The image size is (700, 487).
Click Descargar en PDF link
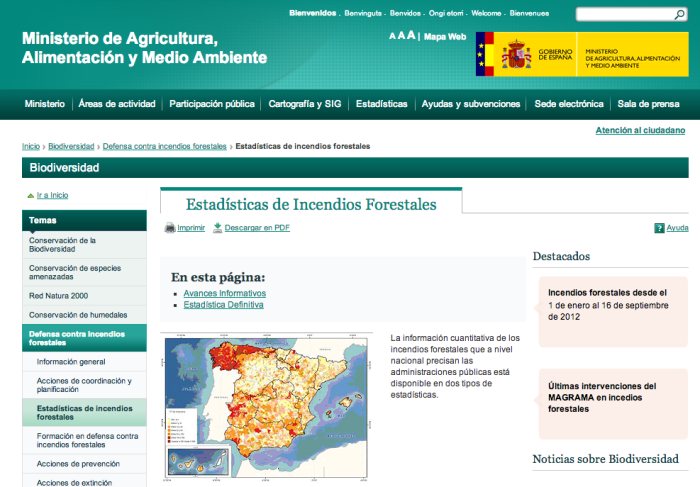(257, 228)
